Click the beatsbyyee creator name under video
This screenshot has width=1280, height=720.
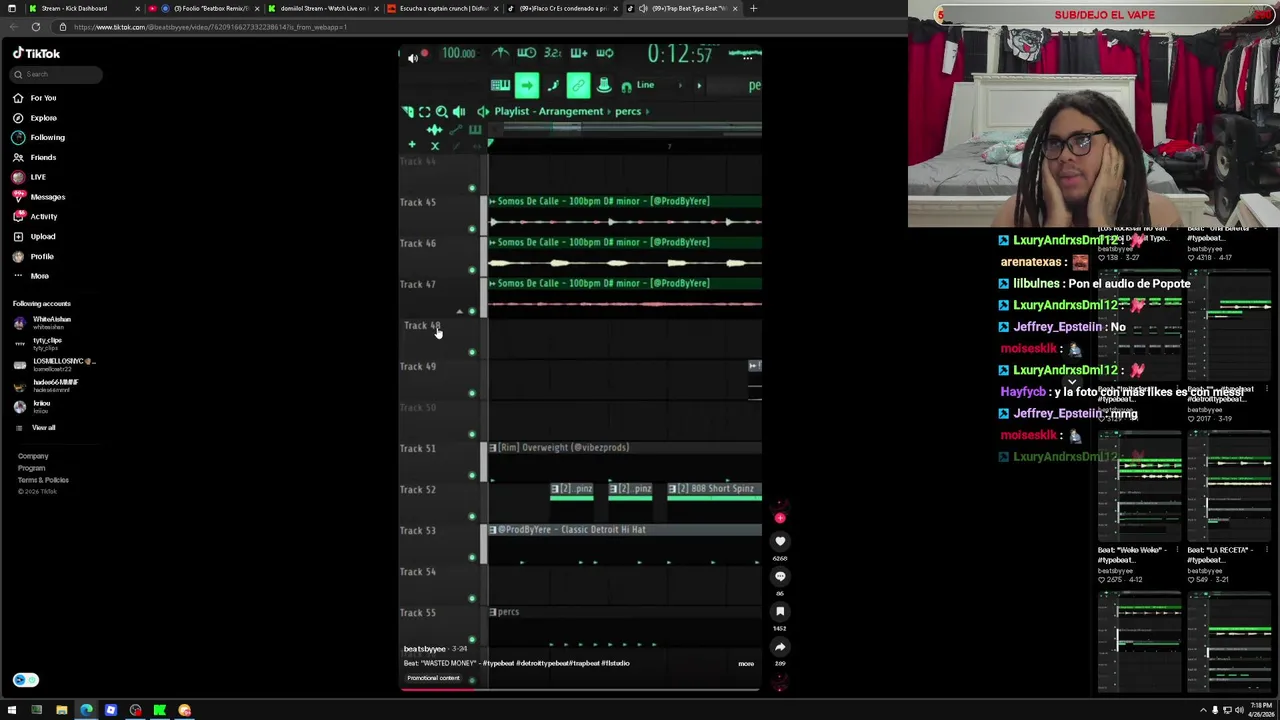(x=425, y=649)
